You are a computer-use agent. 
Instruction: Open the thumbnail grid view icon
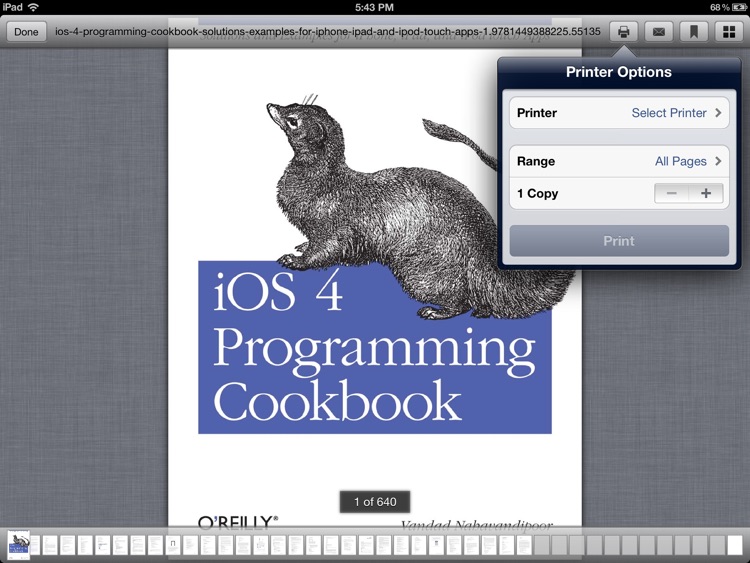[729, 32]
